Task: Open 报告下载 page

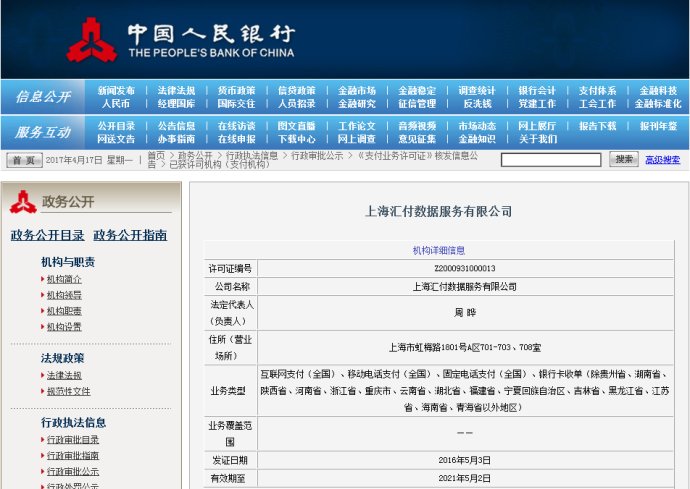Action: point(597,126)
